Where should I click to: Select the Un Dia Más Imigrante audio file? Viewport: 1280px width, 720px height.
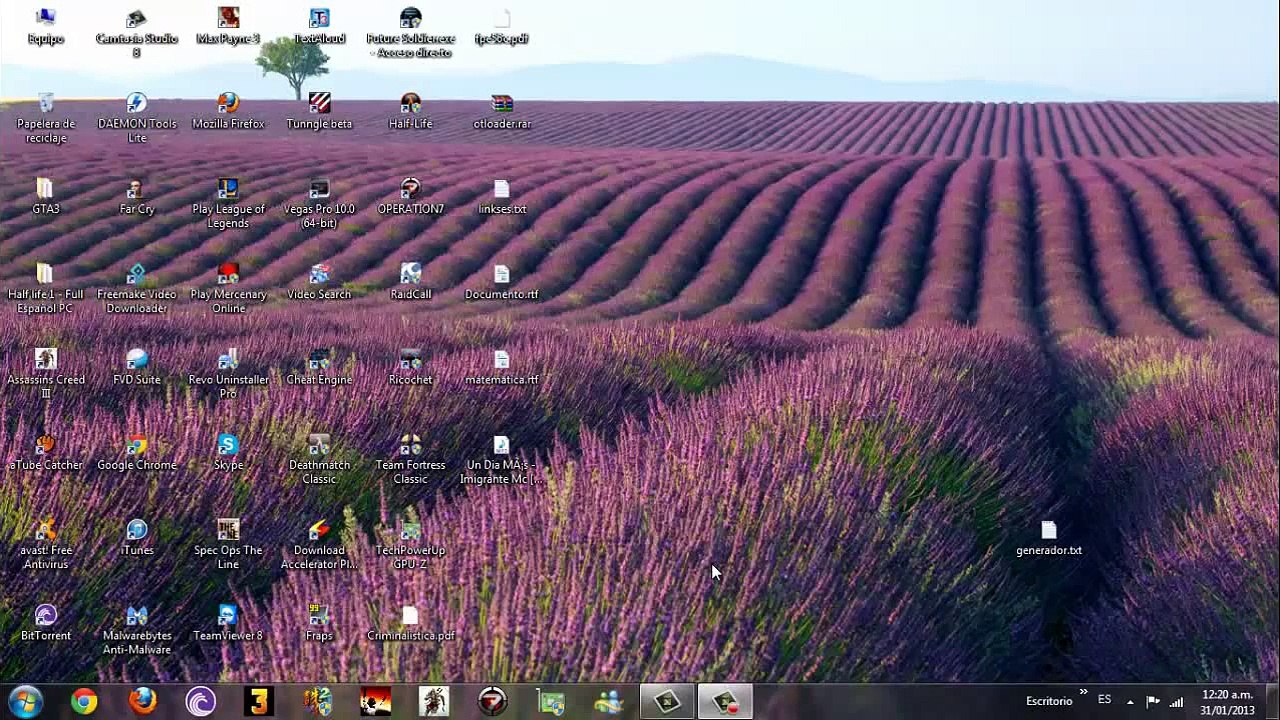(x=502, y=459)
